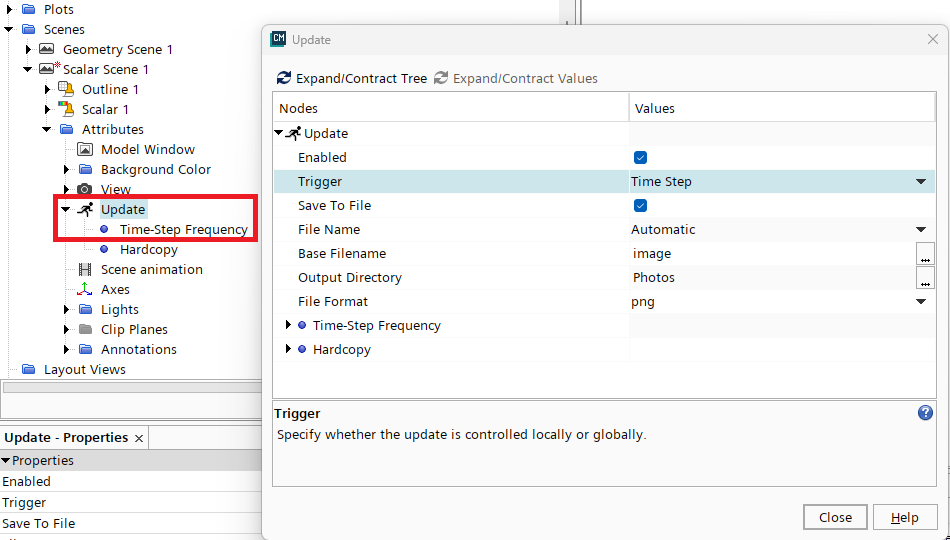Toggle the Save To File checkbox
This screenshot has width=950, height=540.
coord(641,205)
